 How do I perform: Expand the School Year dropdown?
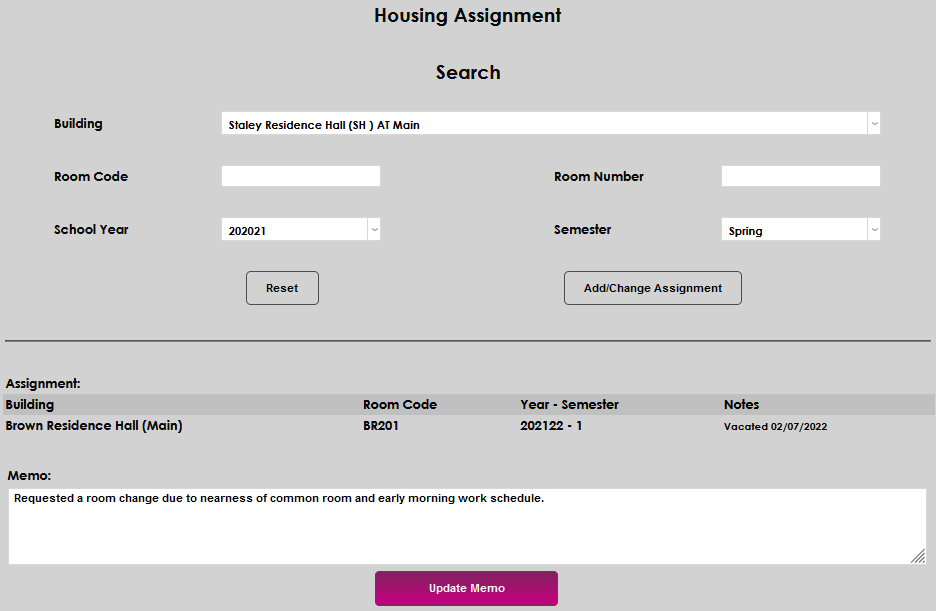pyautogui.click(x=373, y=229)
